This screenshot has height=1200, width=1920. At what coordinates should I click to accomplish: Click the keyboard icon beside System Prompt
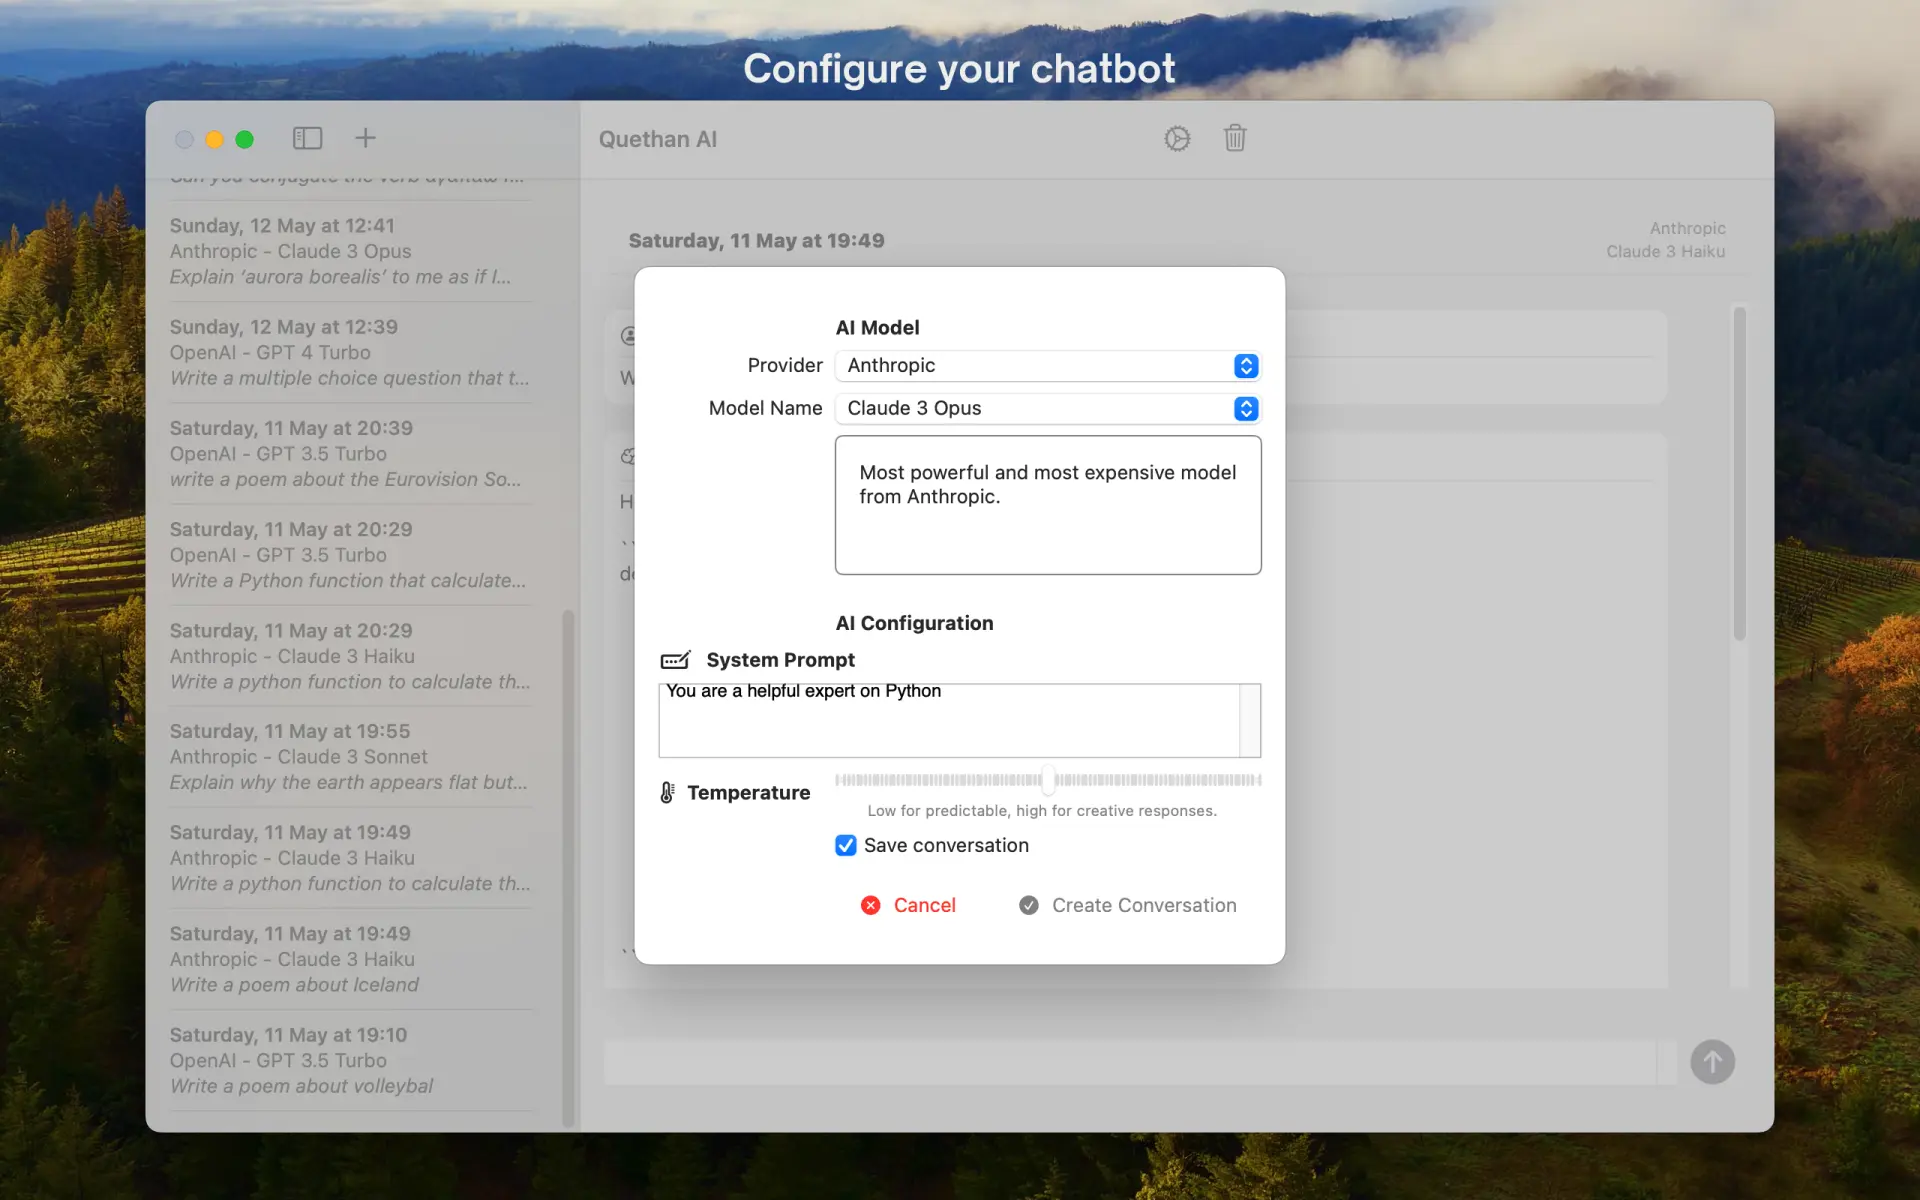coord(675,660)
